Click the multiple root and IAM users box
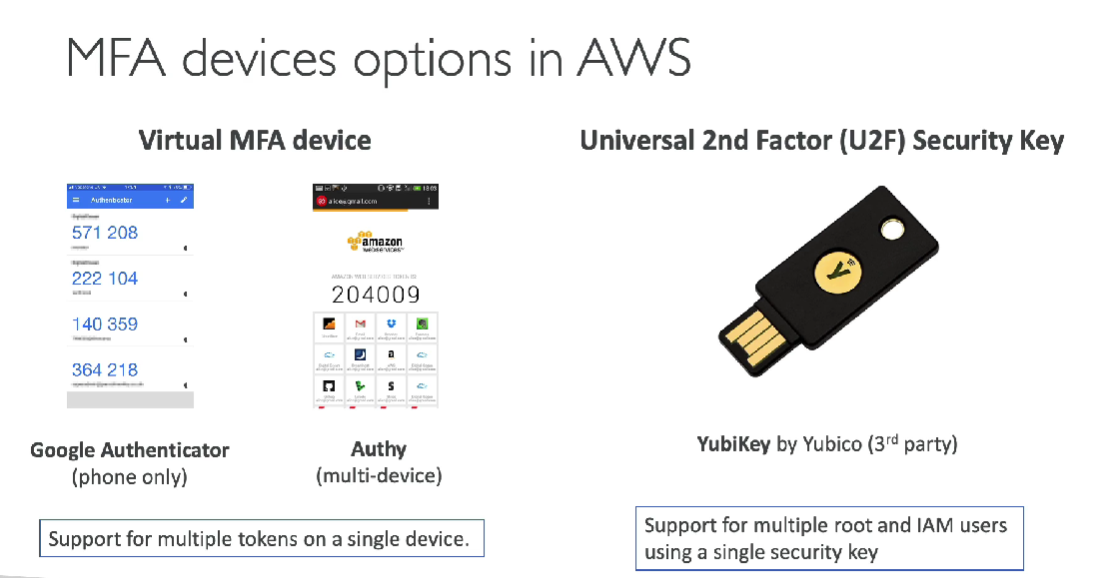 click(x=829, y=538)
